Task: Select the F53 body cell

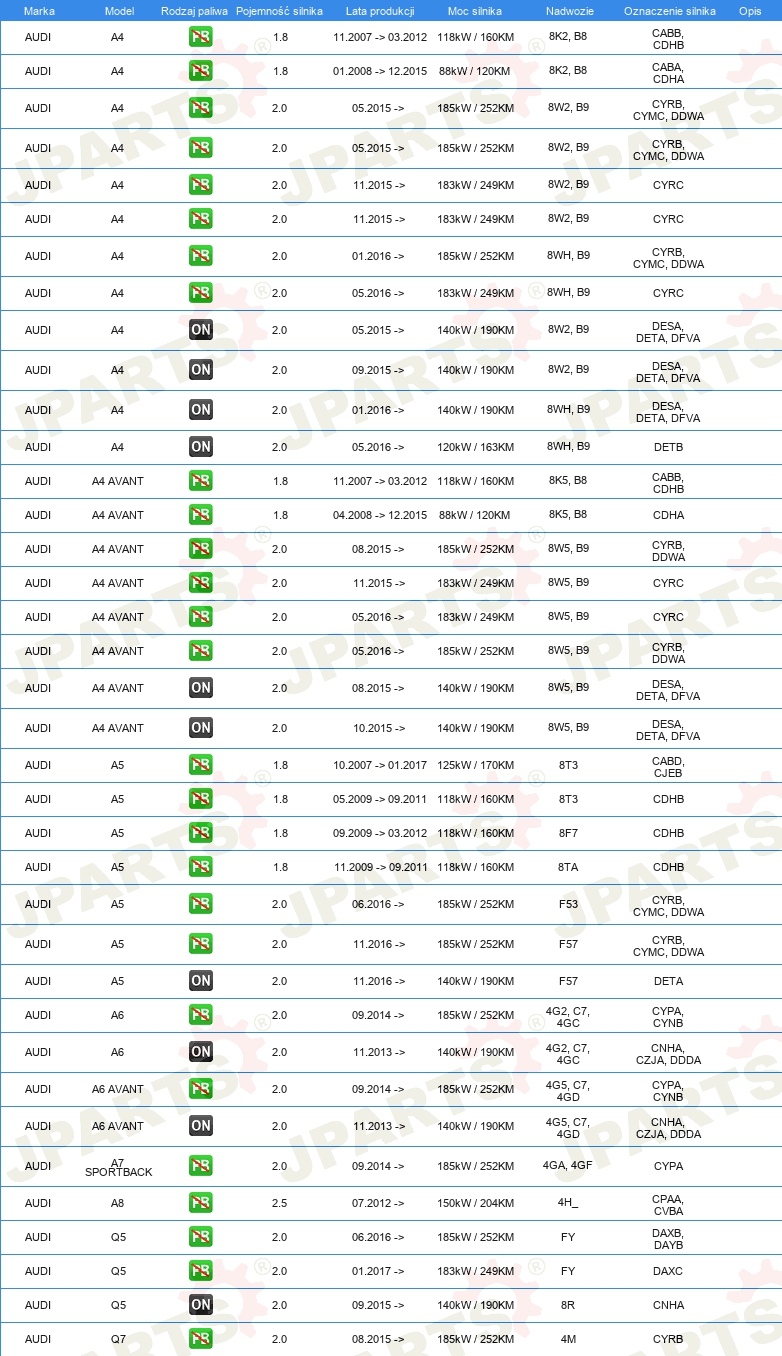Action: [x=568, y=904]
